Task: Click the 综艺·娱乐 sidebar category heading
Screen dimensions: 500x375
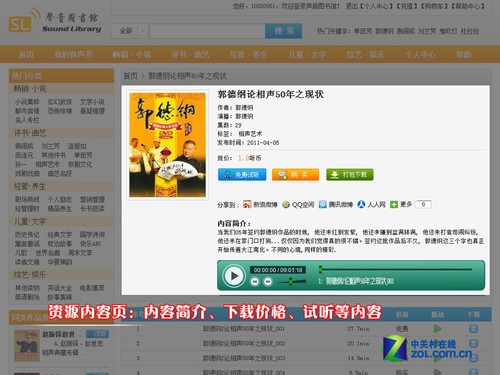Action: [30, 275]
